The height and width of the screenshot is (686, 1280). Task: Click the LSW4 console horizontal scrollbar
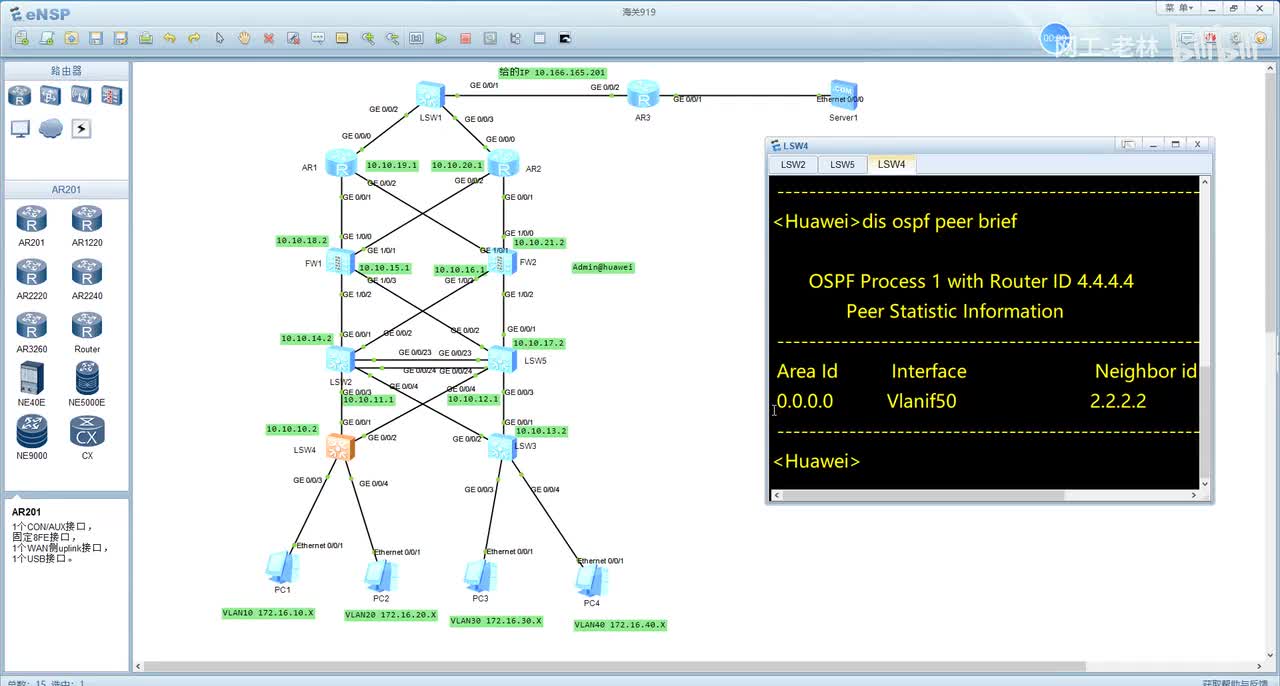point(984,495)
